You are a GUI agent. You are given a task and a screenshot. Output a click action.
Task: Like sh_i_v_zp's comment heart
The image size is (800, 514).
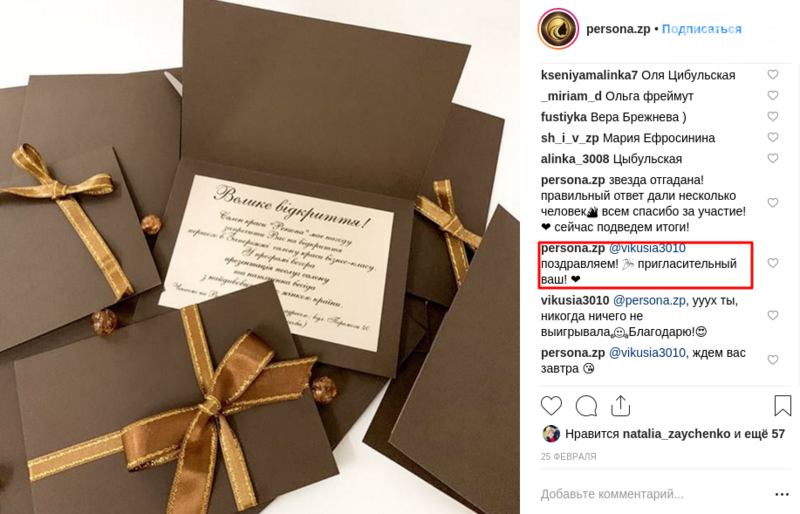click(773, 137)
